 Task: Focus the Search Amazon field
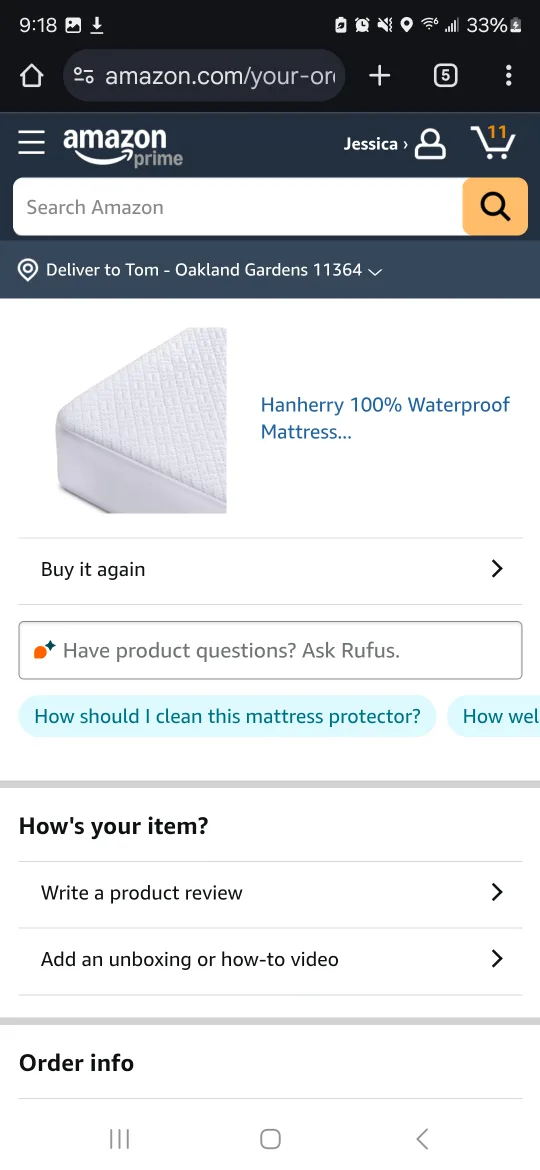click(x=238, y=207)
